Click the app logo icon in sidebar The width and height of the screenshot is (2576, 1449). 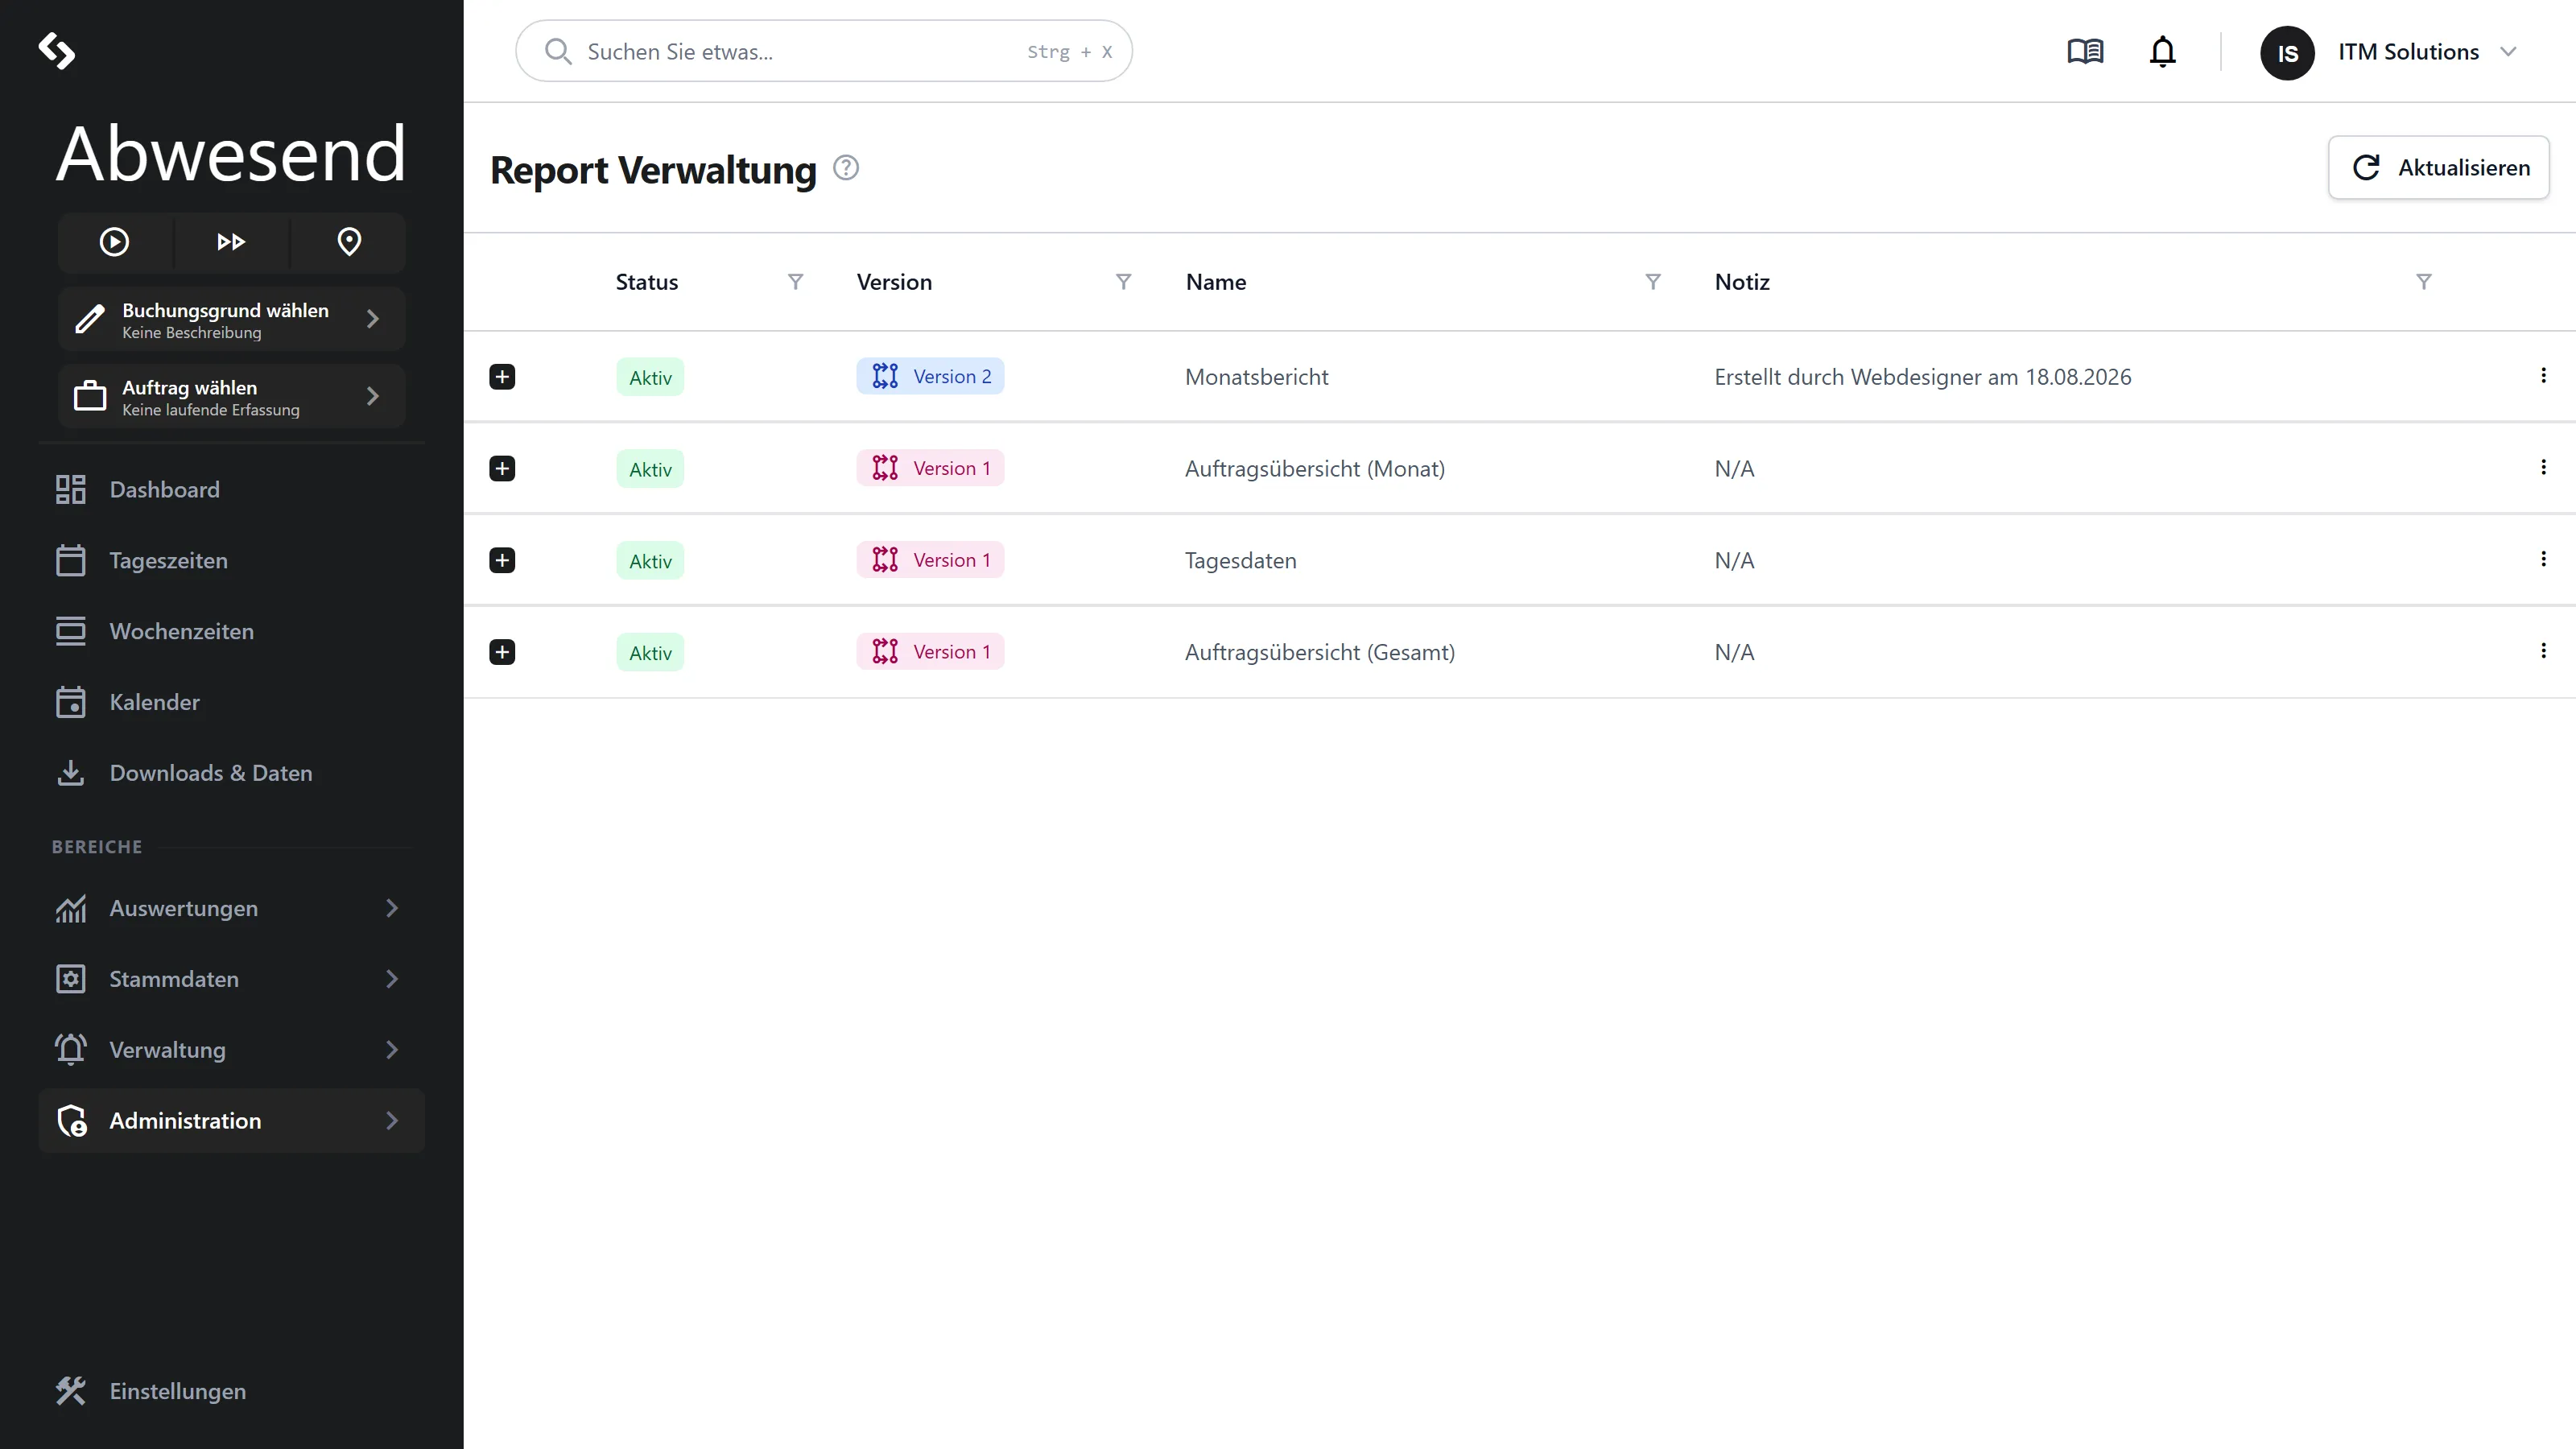[56, 51]
